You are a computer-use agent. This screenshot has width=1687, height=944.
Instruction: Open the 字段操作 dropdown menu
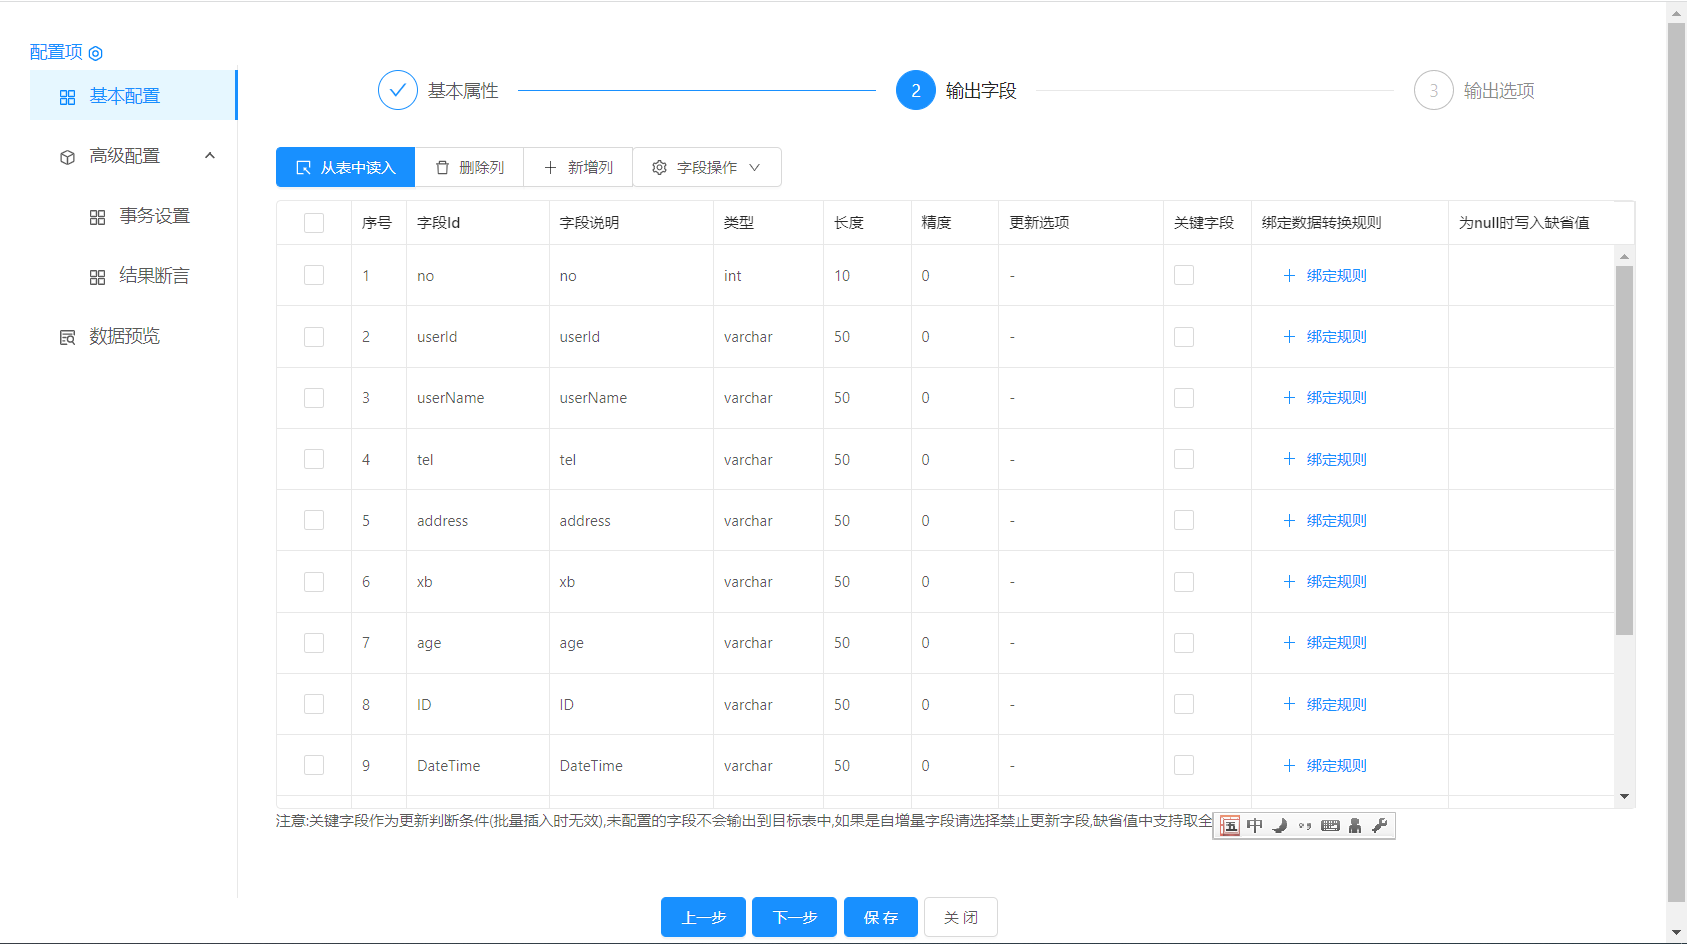[x=707, y=168]
